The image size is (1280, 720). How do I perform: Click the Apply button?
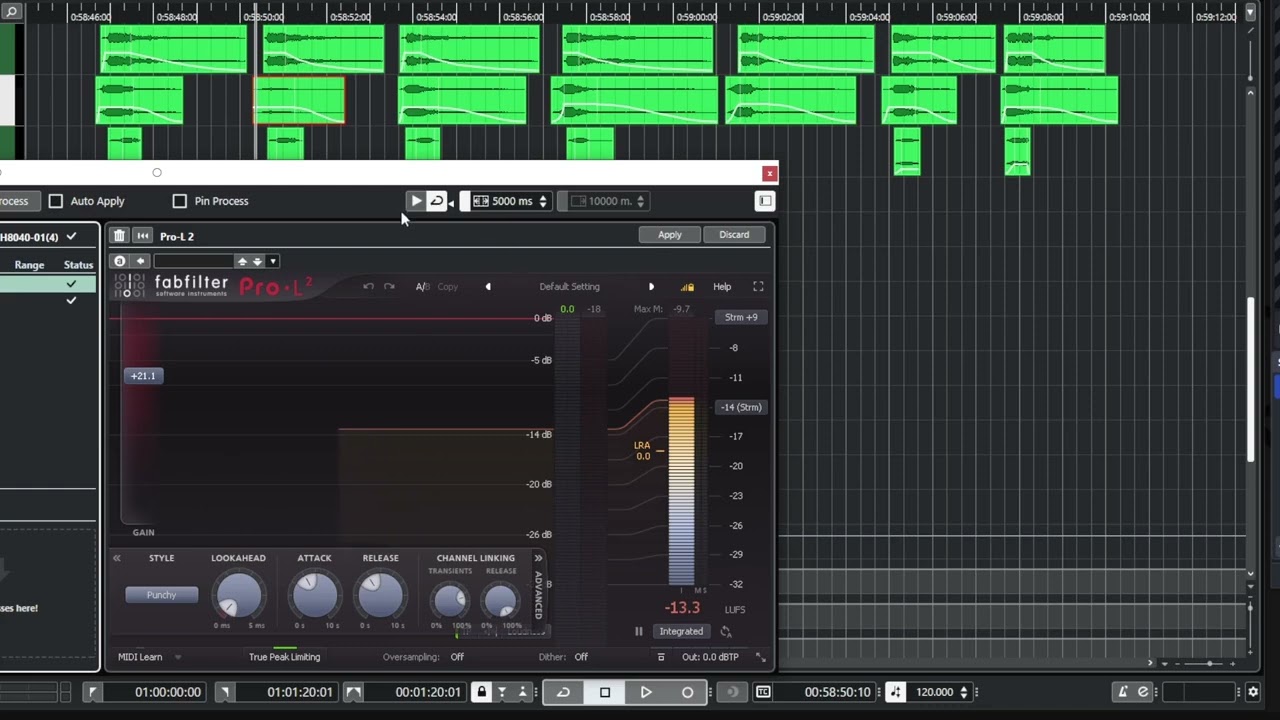(x=670, y=235)
